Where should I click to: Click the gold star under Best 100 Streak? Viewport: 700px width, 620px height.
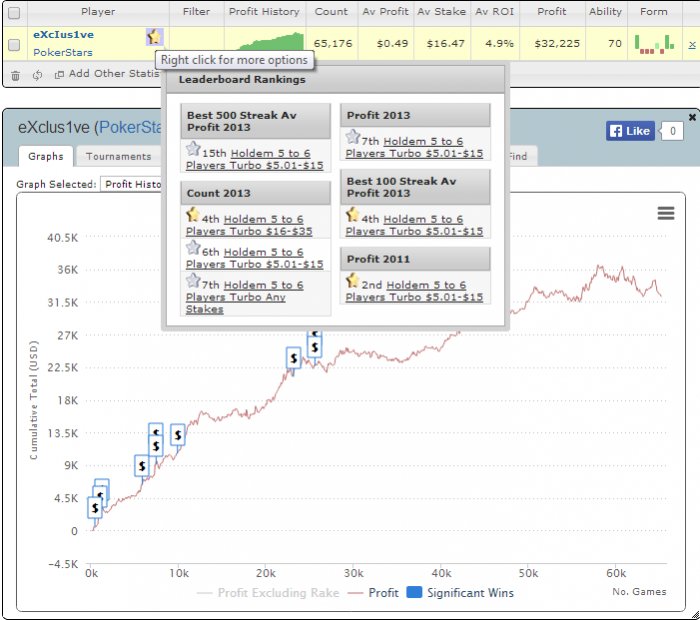coord(353,215)
